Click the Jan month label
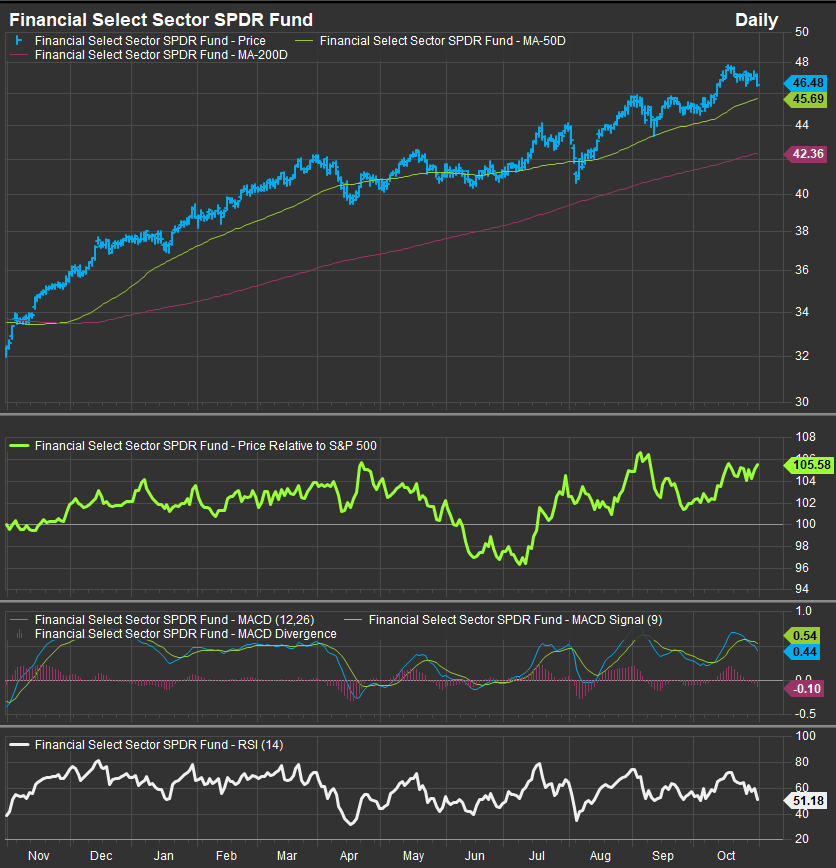836x868 pixels. (x=163, y=856)
